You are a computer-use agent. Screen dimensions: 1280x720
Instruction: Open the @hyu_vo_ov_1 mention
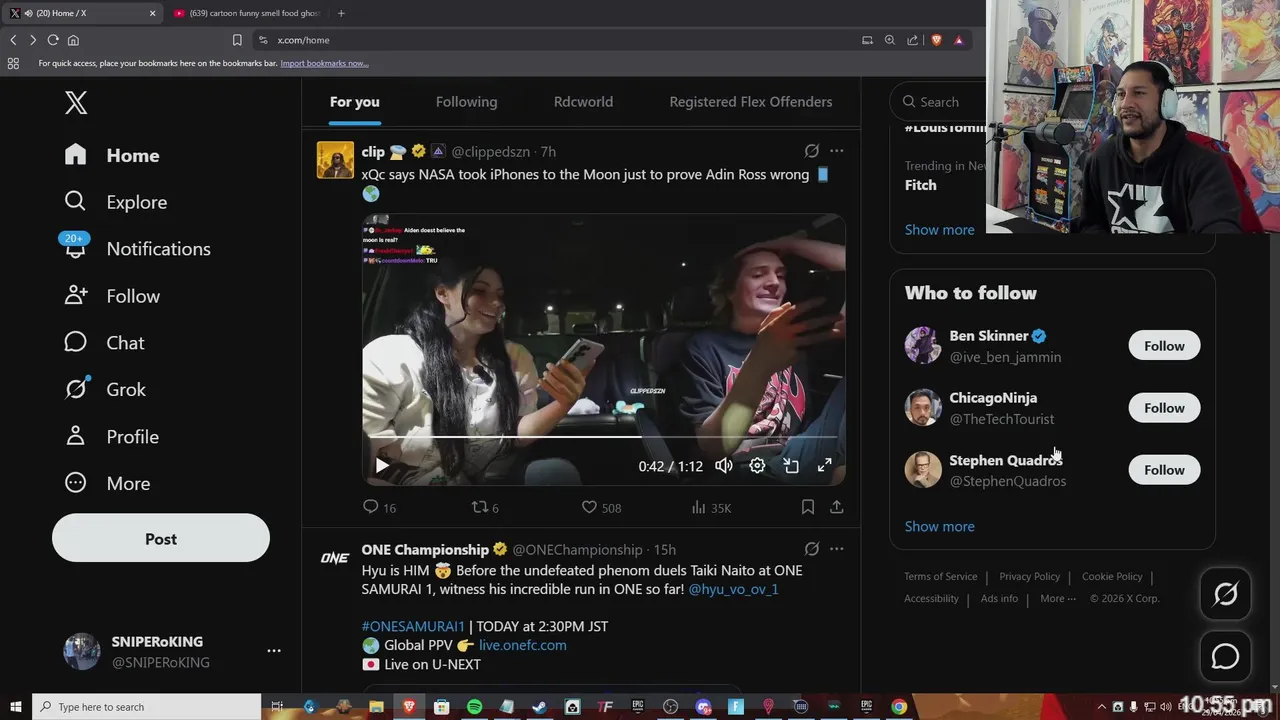point(733,589)
